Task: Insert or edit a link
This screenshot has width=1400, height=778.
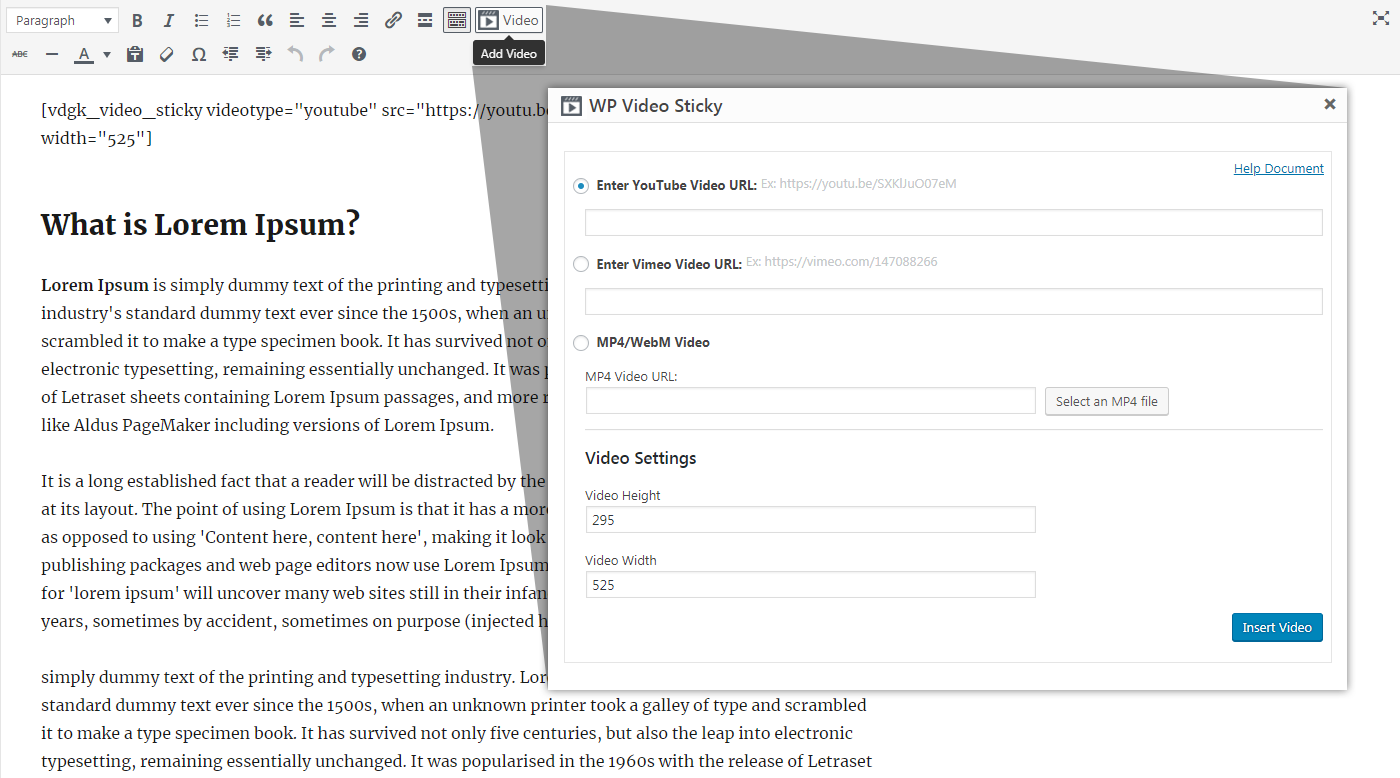Action: point(393,20)
